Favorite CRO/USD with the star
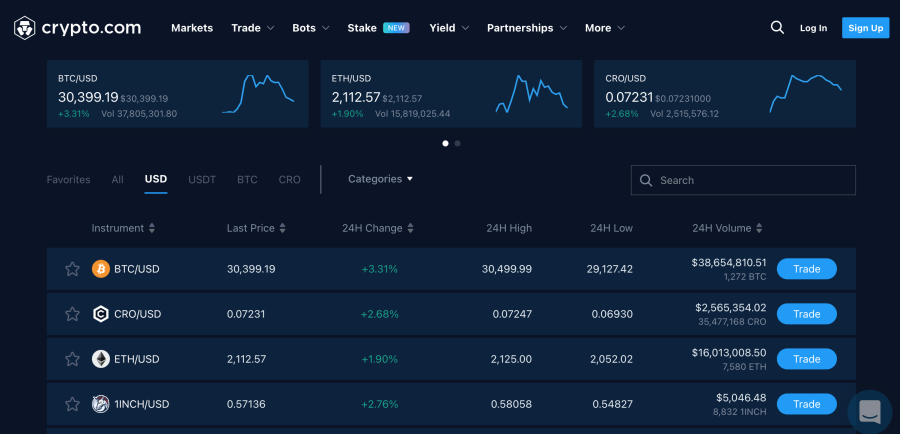 pos(72,314)
